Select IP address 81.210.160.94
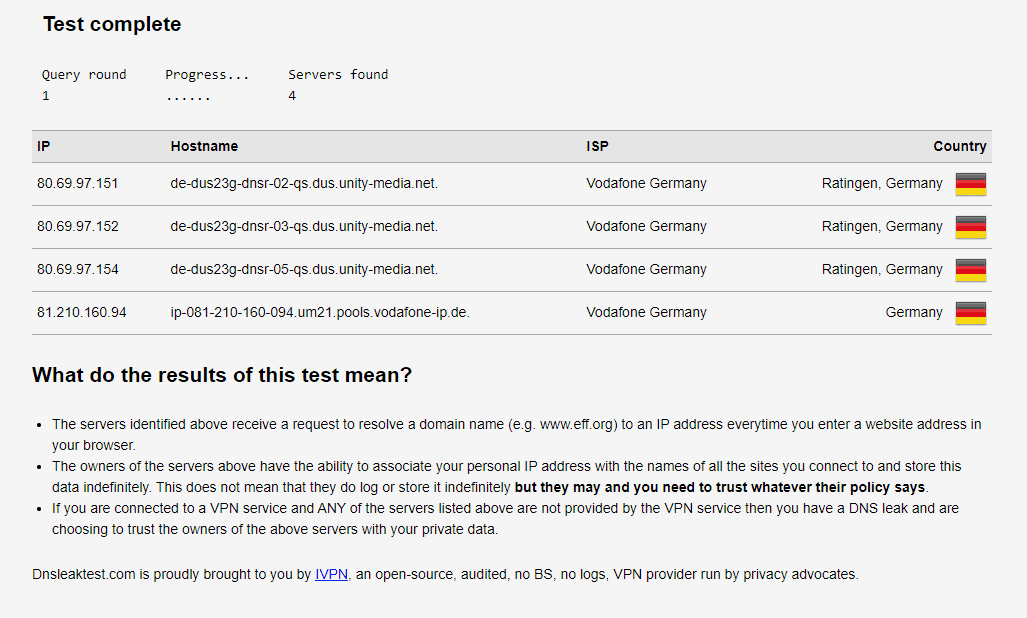This screenshot has width=1027, height=618. point(82,312)
